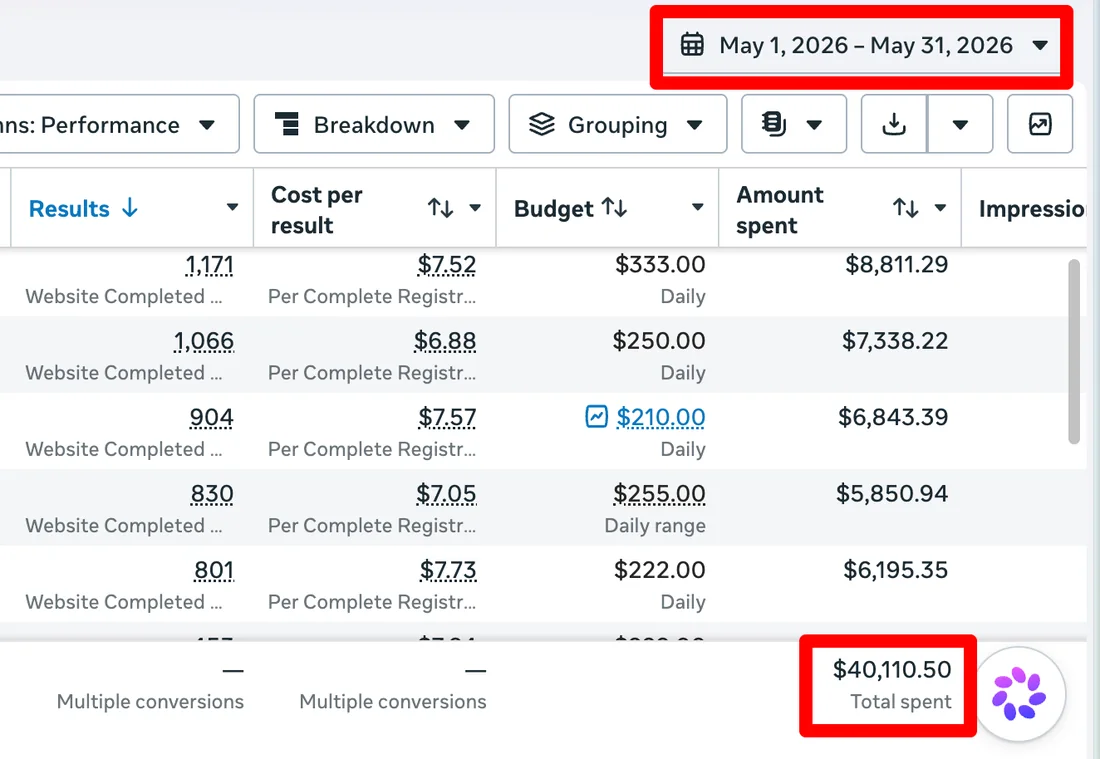1100x759 pixels.
Task: Select the $8,811.29 amount spent
Action: 897,265
